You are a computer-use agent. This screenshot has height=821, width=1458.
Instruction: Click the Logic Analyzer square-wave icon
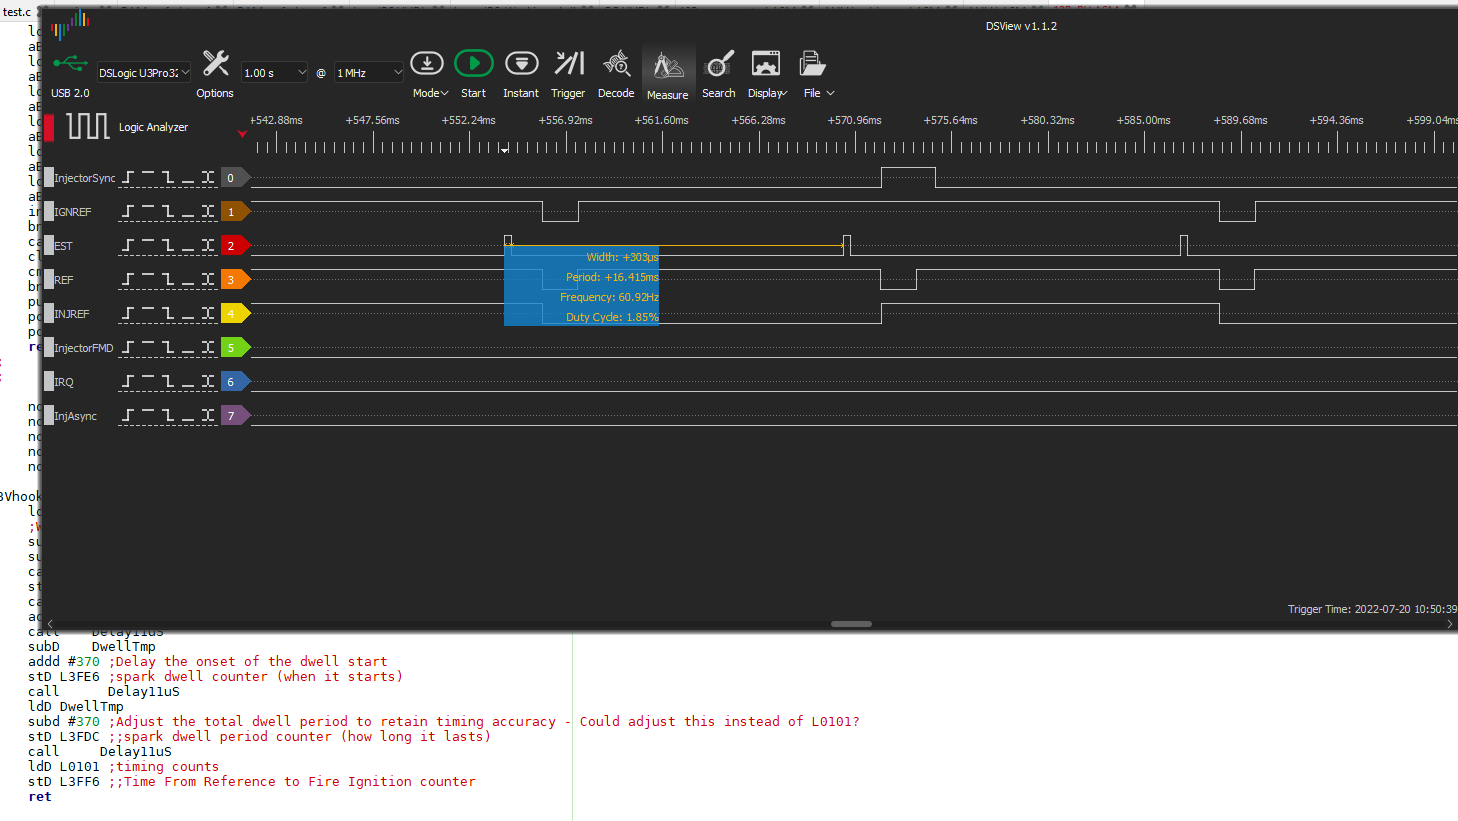[x=88, y=126]
